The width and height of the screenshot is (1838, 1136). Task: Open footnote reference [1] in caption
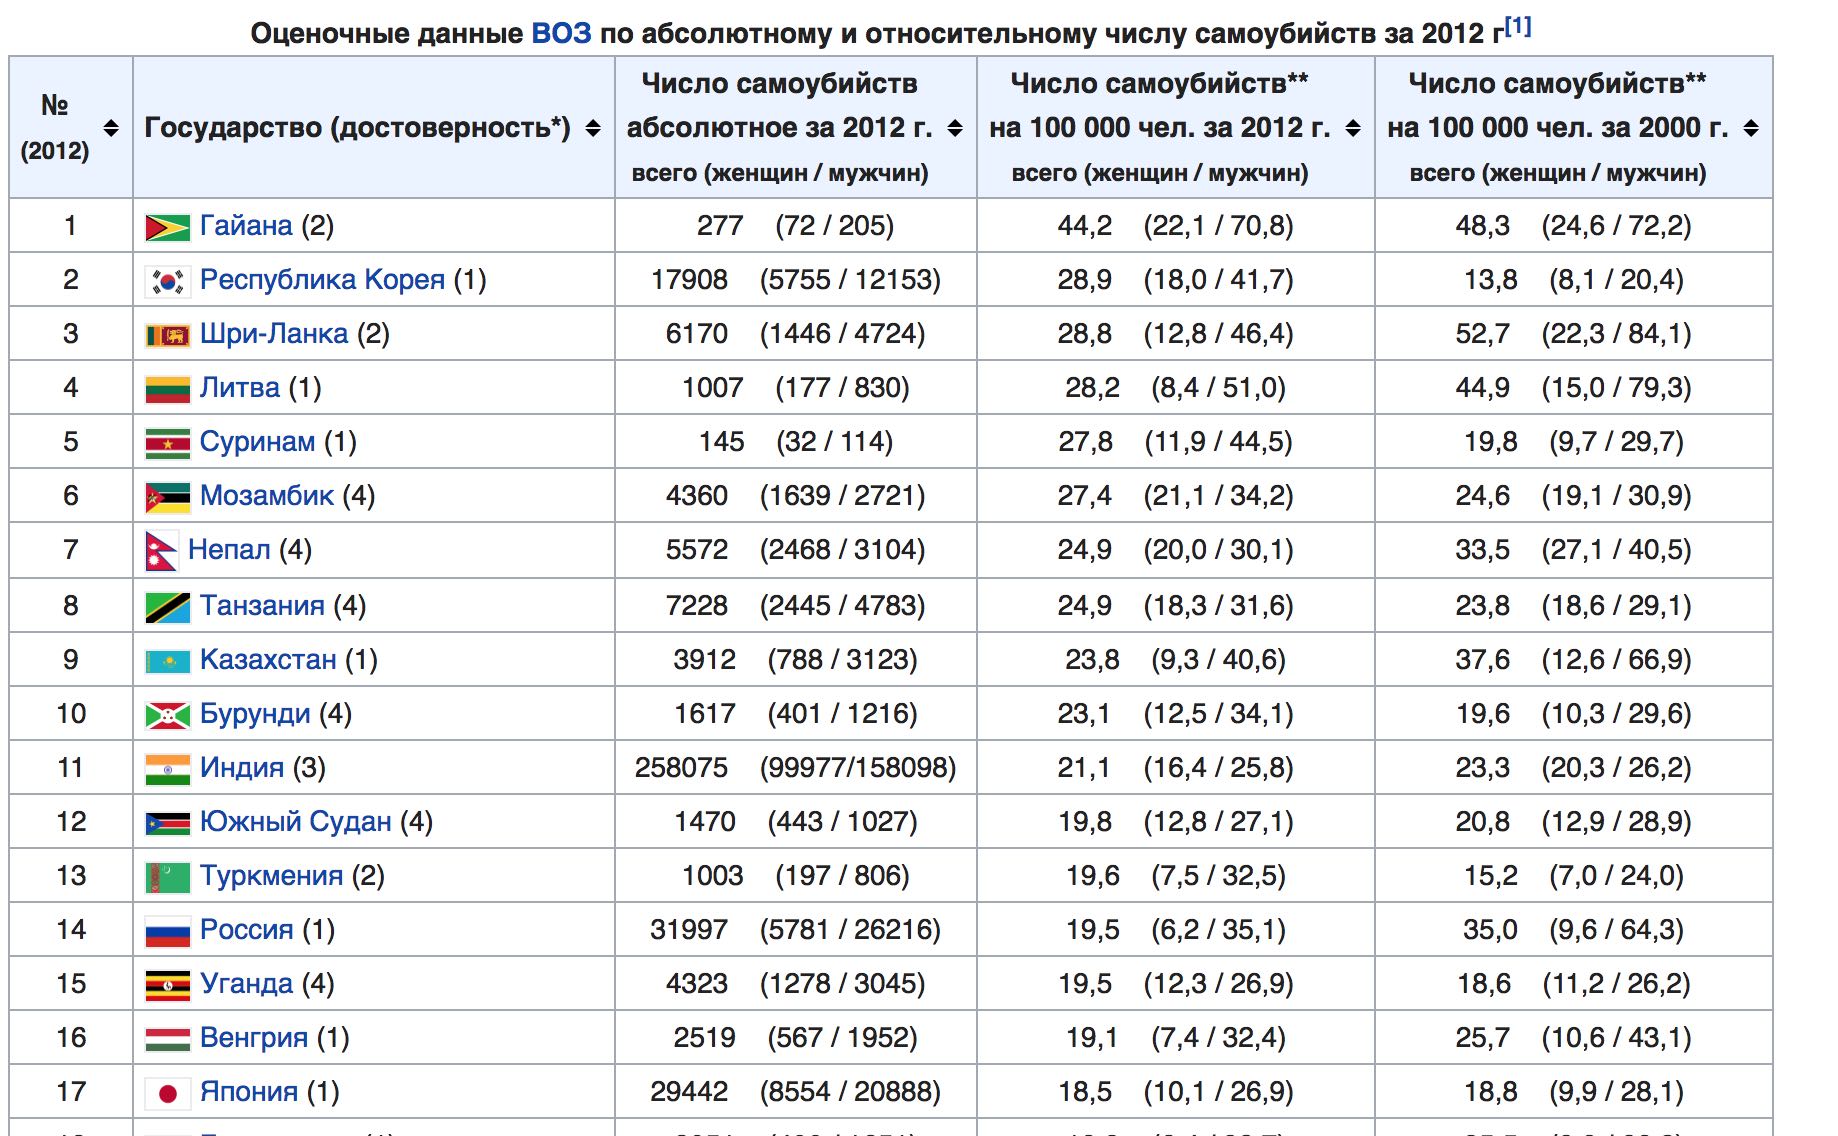pyautogui.click(x=1517, y=26)
